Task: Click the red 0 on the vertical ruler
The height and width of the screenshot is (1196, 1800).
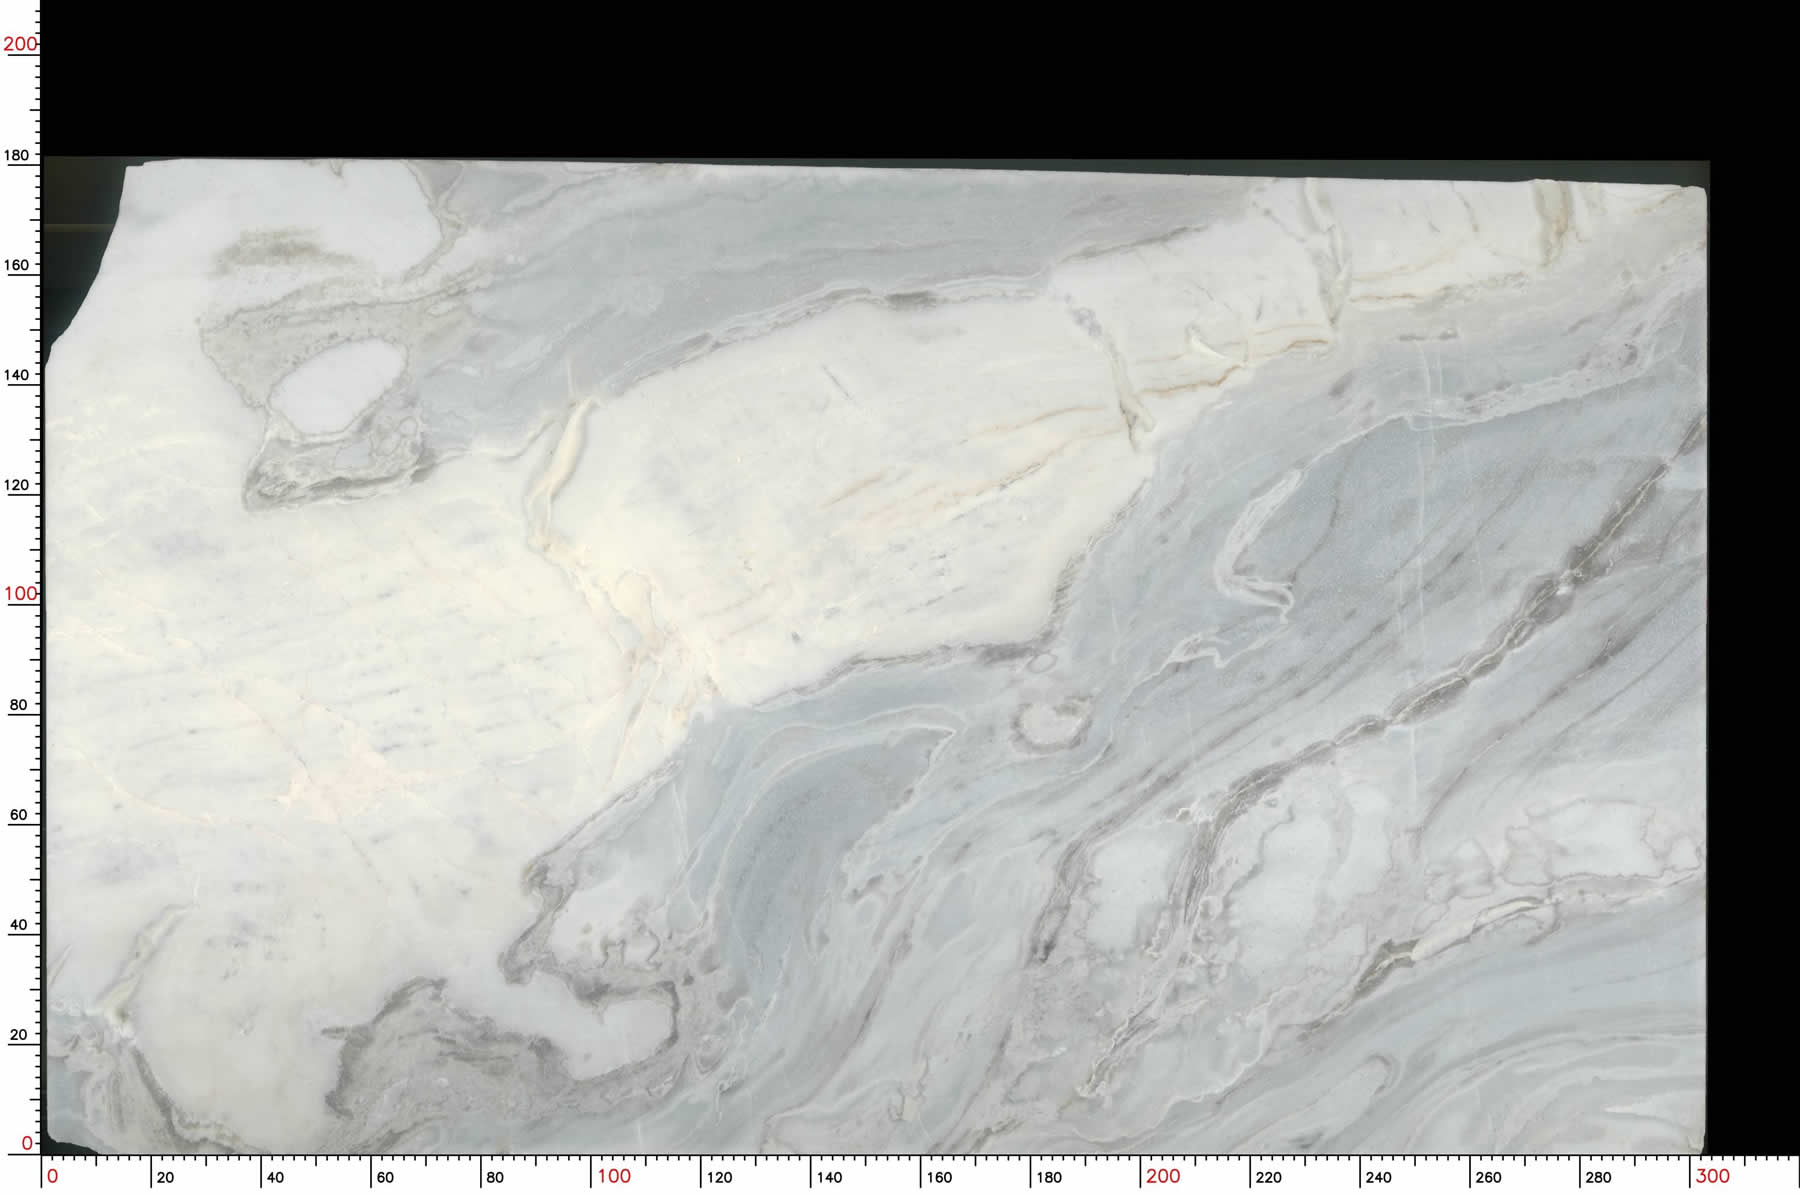Action: pos(27,1142)
